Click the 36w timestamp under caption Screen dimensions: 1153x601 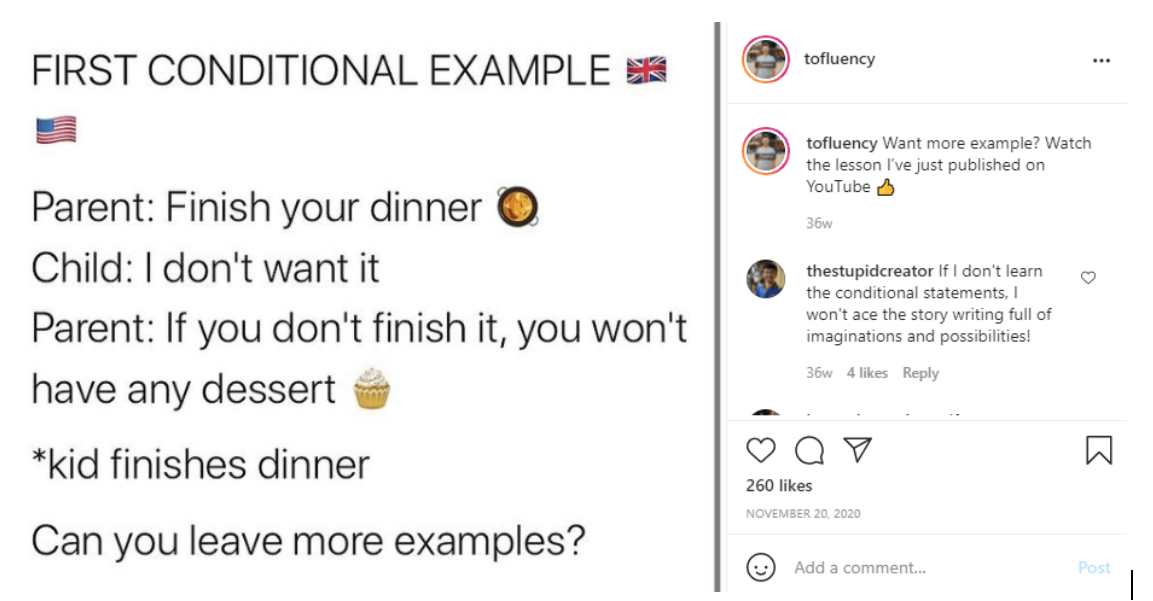coord(819,223)
